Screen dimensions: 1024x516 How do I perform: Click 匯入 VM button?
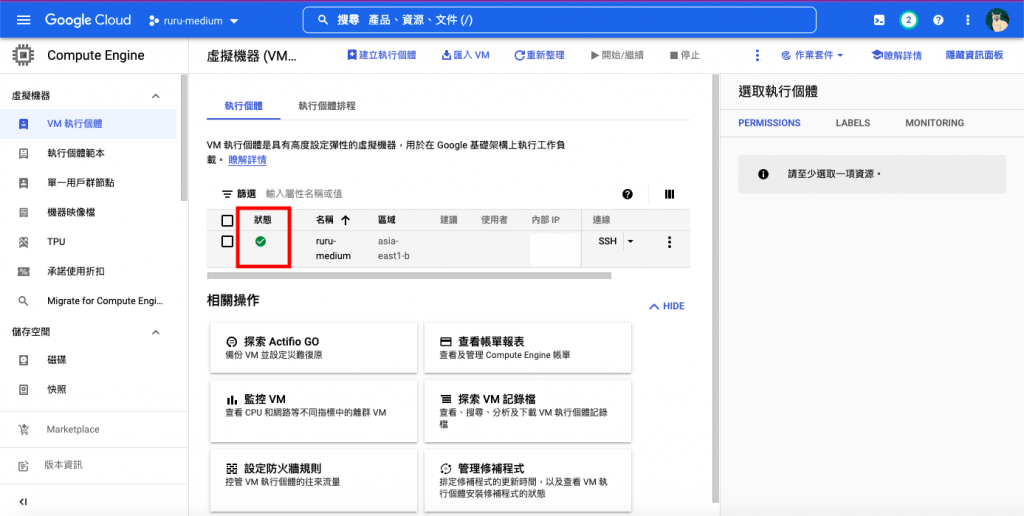[x=466, y=56]
